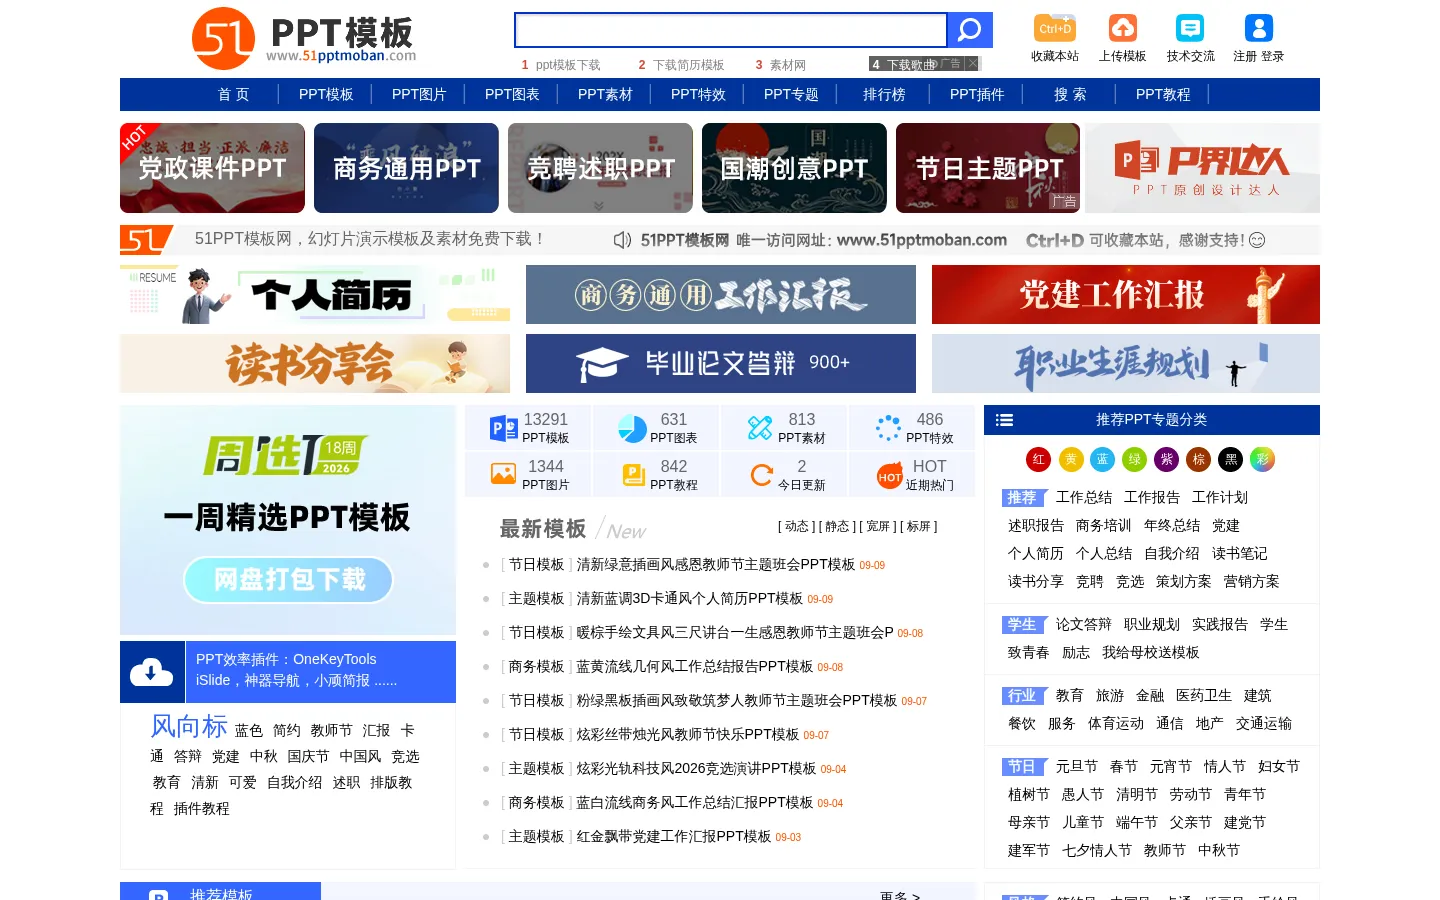Click the 工作总结 topic link

[x=1084, y=497]
